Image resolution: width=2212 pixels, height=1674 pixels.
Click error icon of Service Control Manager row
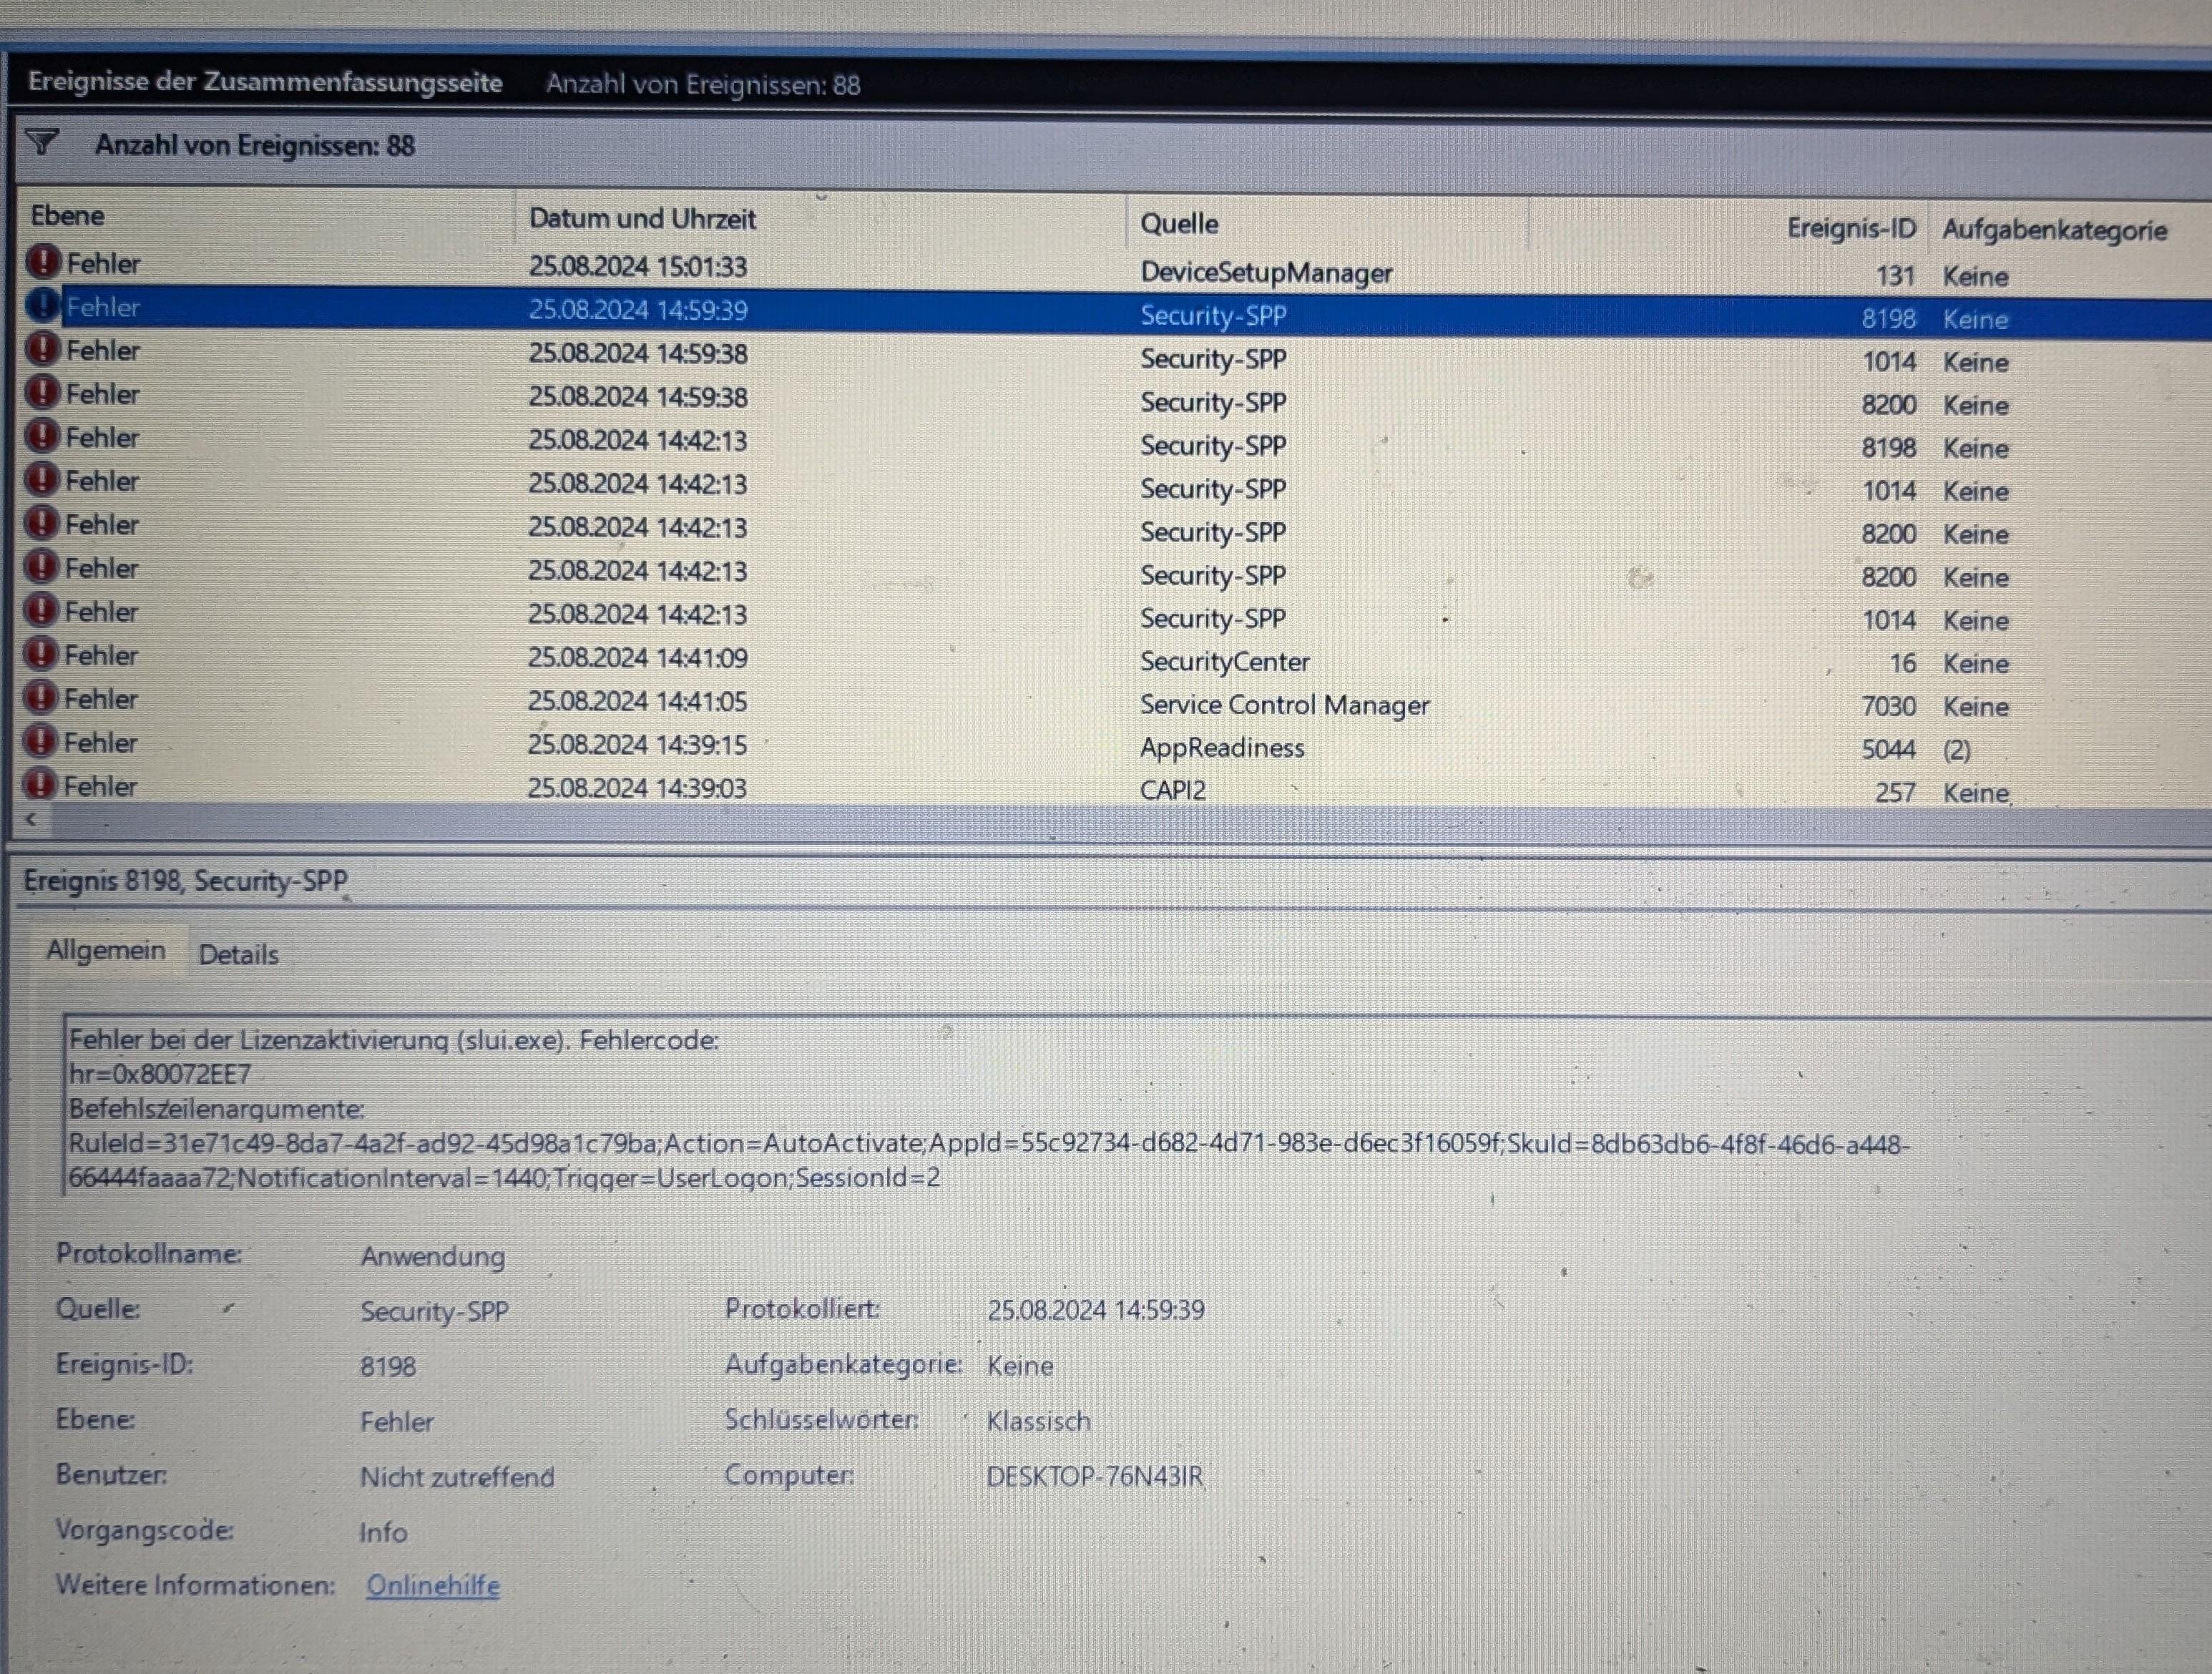[40, 698]
